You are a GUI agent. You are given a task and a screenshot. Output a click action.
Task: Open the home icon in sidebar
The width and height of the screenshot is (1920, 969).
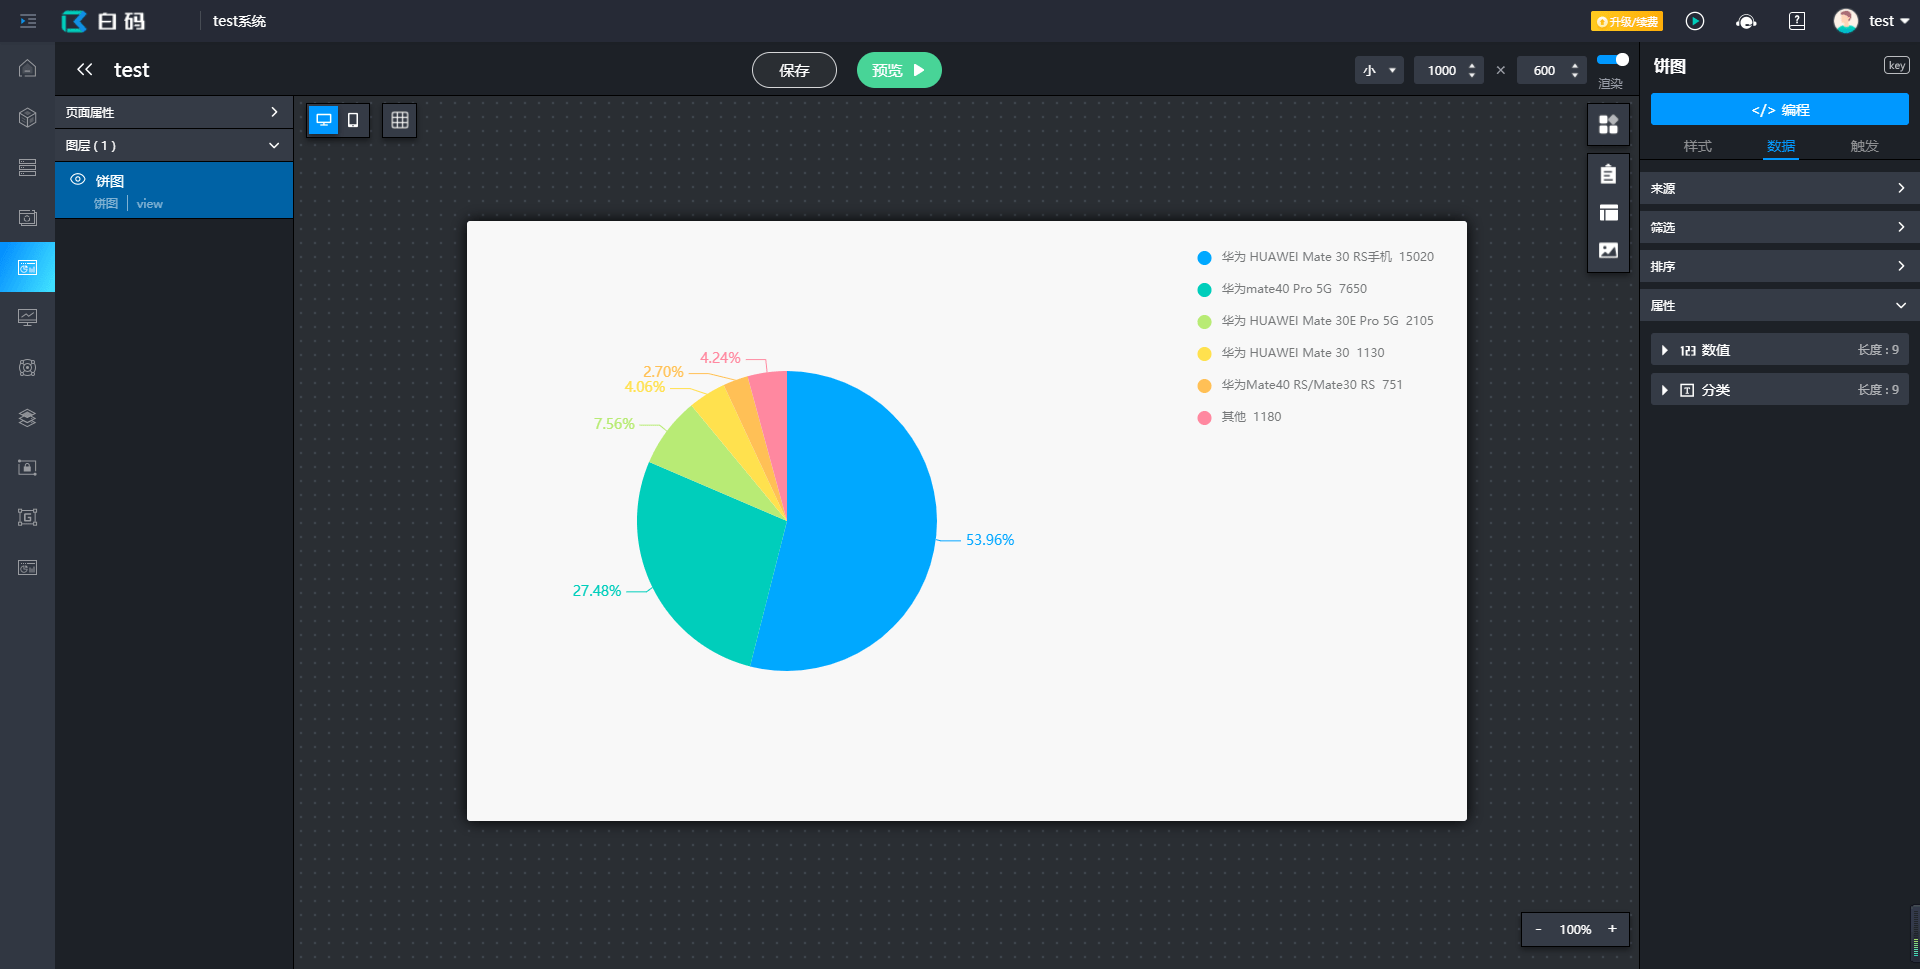point(28,68)
